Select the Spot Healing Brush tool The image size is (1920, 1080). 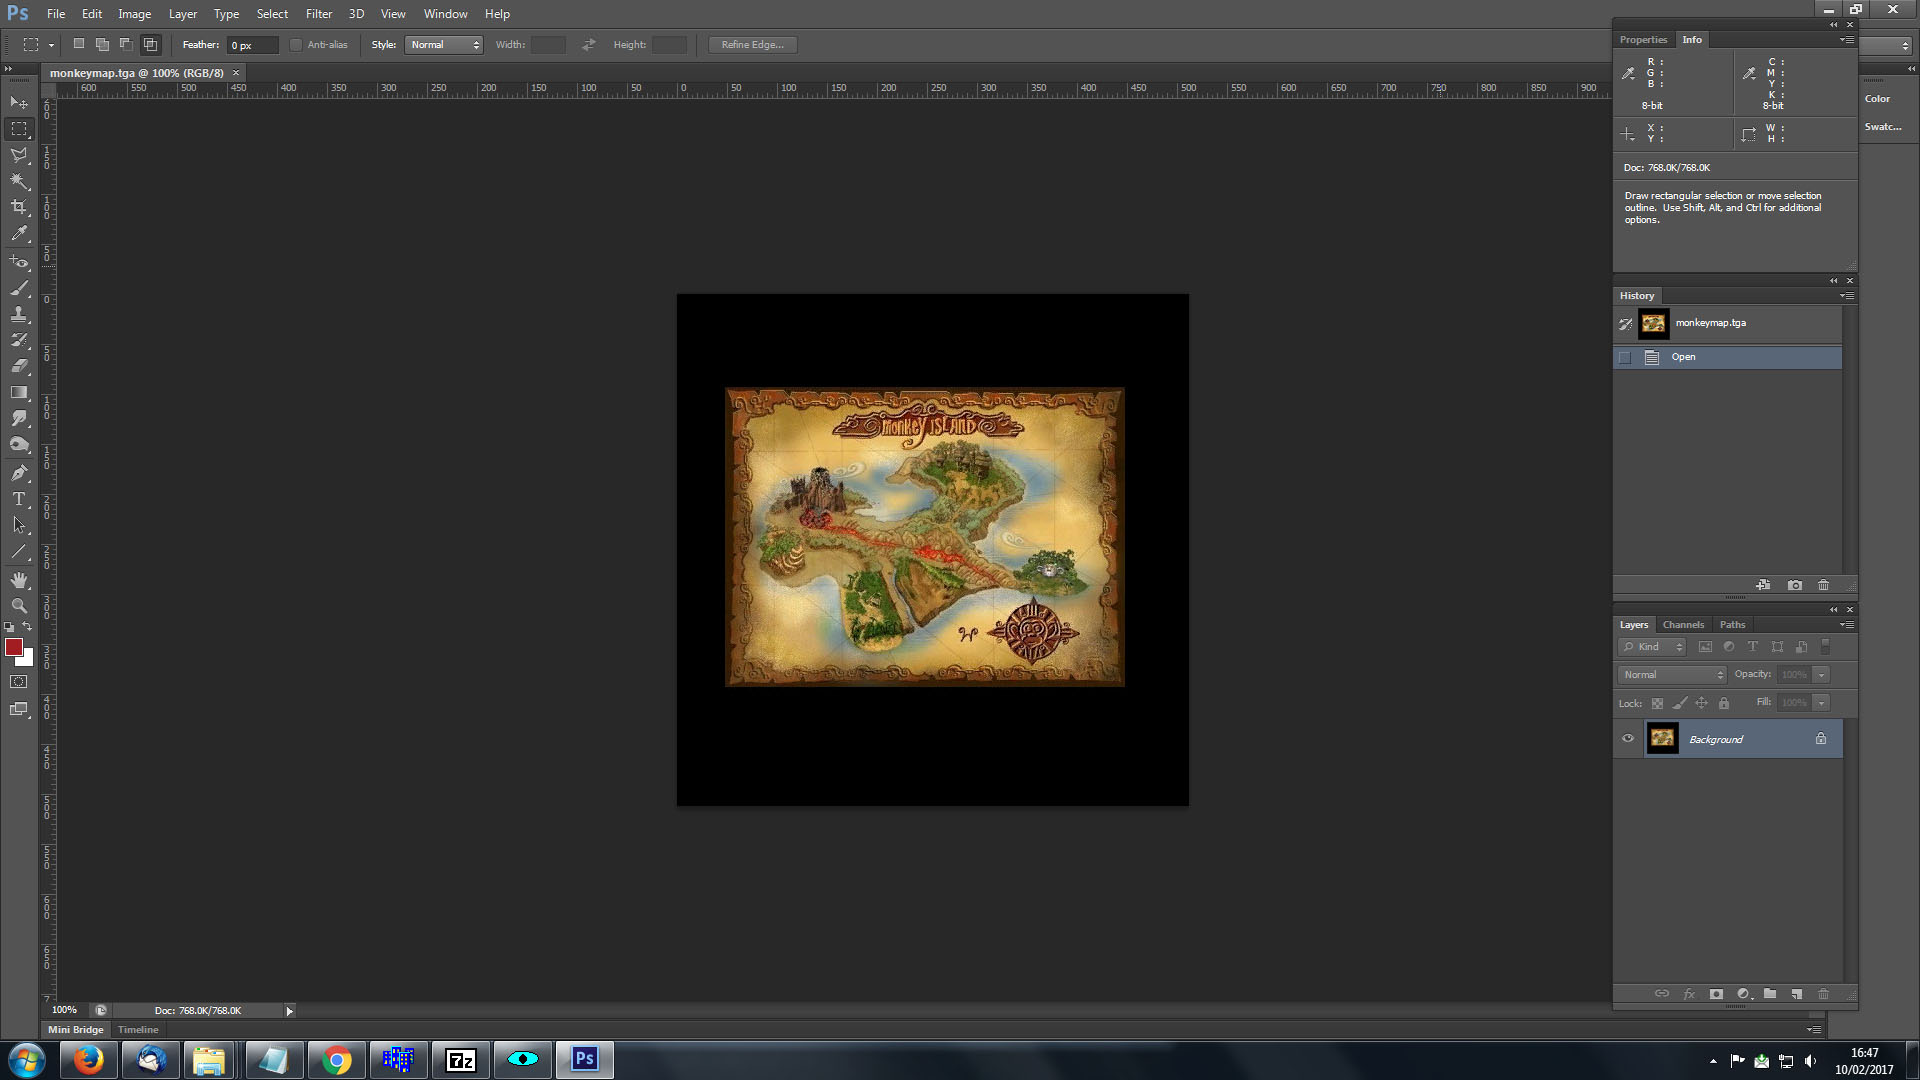click(19, 262)
